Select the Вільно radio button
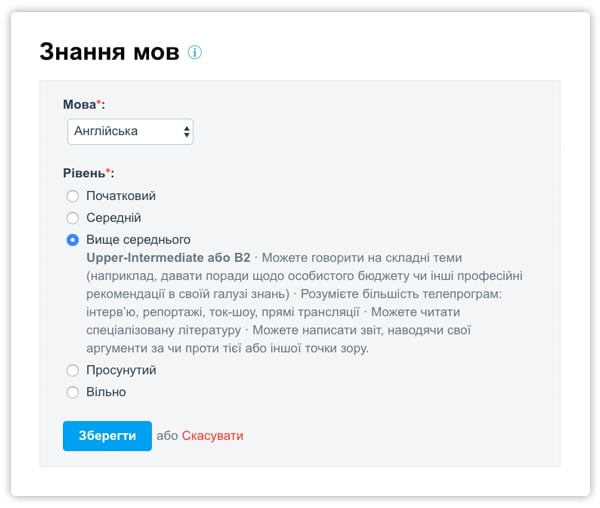The height and width of the screenshot is (508, 600). [72, 393]
